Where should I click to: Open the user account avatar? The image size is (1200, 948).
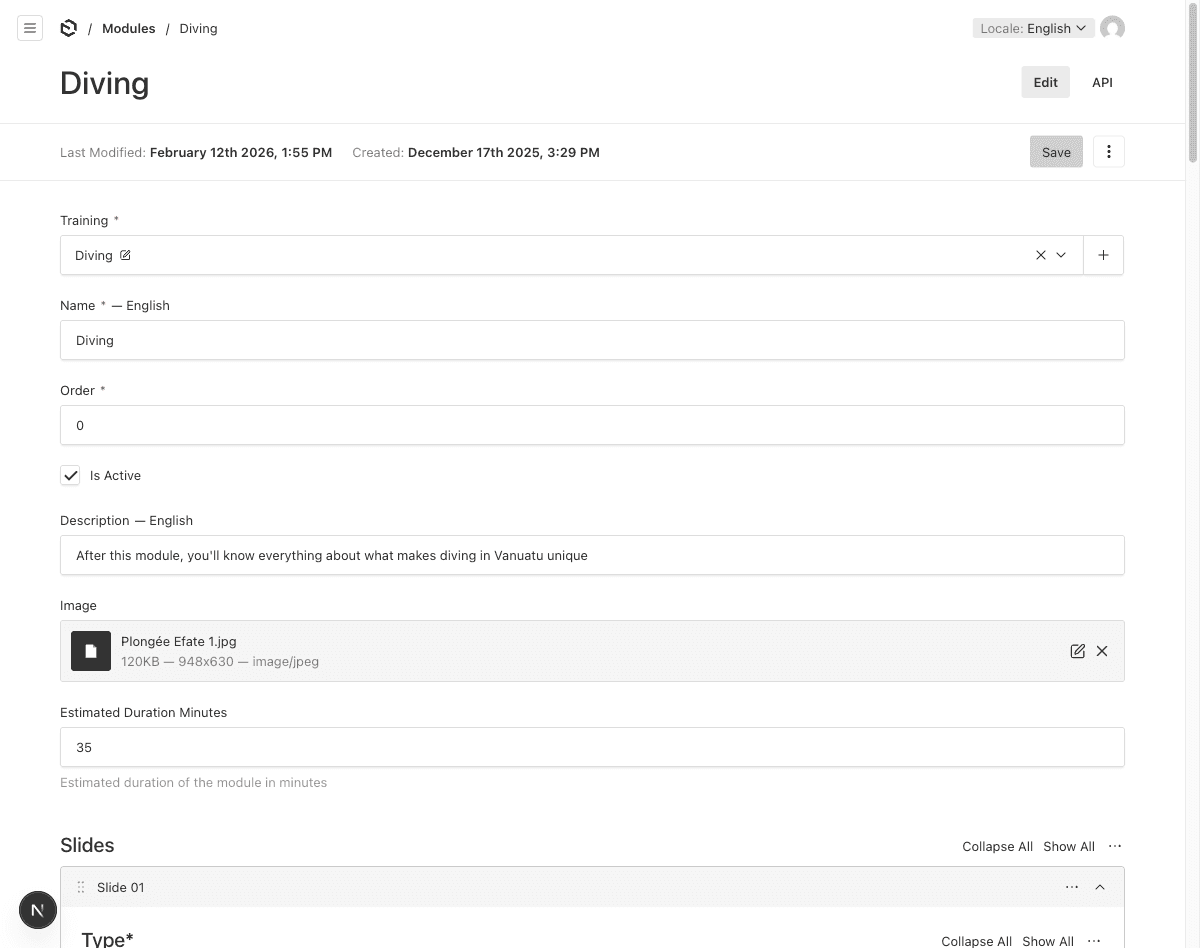click(1112, 28)
